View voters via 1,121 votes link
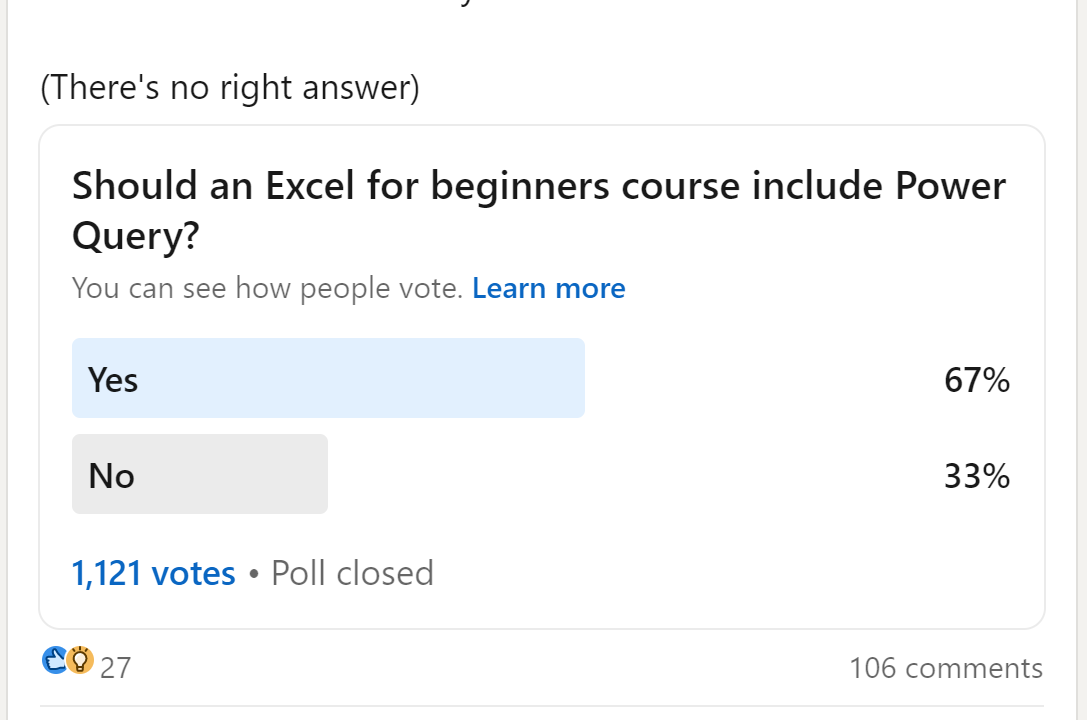Image resolution: width=1087 pixels, height=720 pixels. (x=153, y=574)
